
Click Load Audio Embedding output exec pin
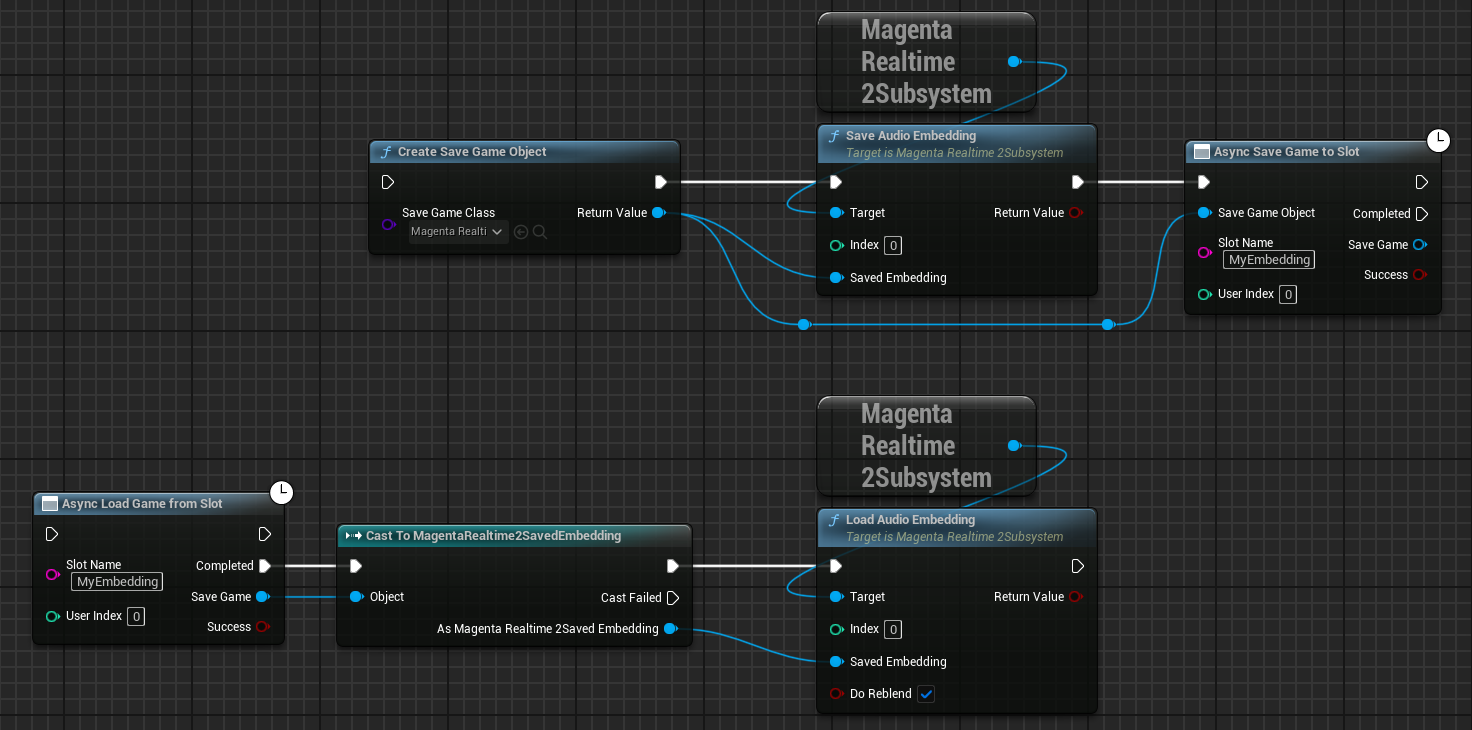click(1077, 566)
